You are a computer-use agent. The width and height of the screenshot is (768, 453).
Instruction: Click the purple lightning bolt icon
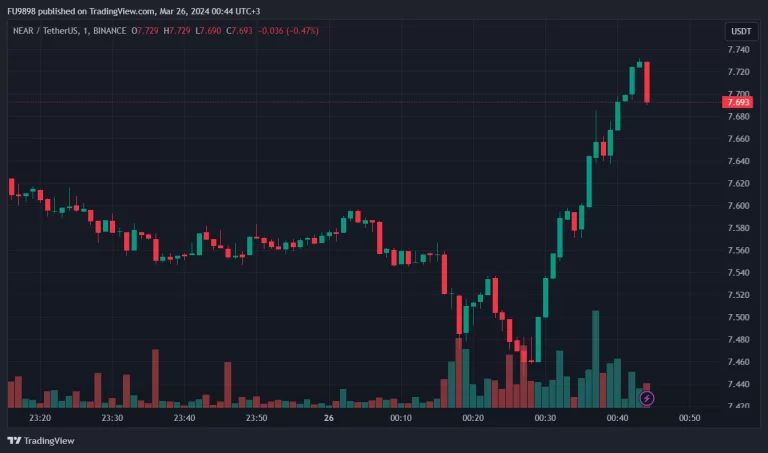[647, 398]
